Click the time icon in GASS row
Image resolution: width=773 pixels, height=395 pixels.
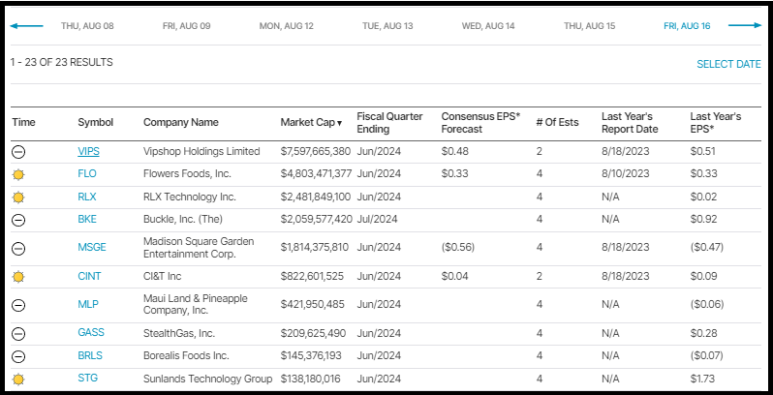click(18, 334)
